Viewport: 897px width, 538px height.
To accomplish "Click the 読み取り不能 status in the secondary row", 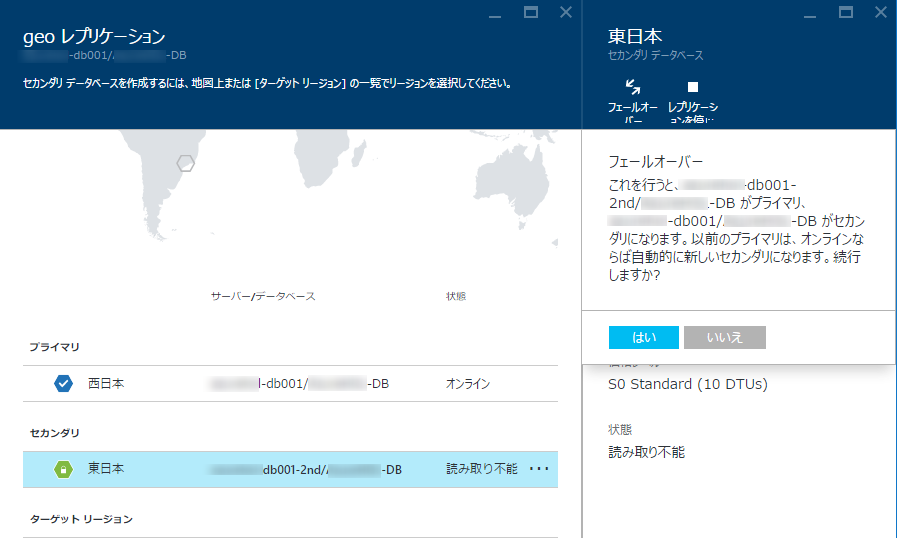I will (481, 468).
